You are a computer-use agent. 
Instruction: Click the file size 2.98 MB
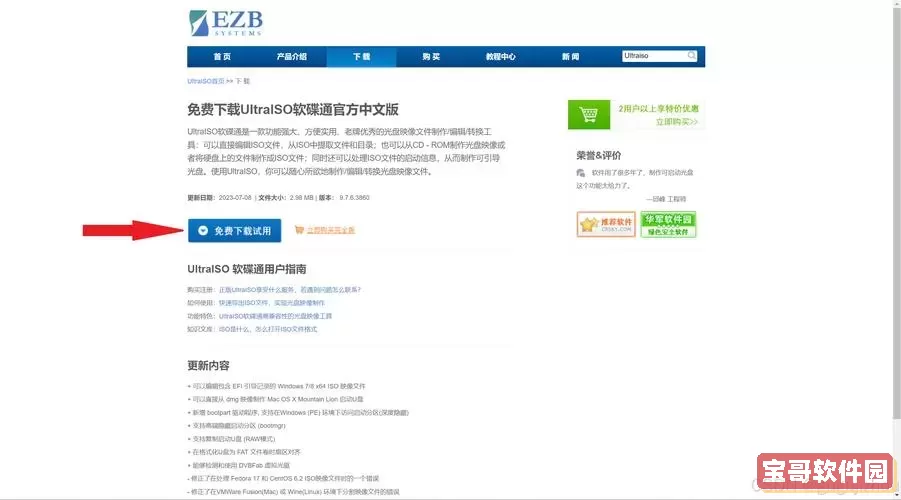tap(302, 198)
